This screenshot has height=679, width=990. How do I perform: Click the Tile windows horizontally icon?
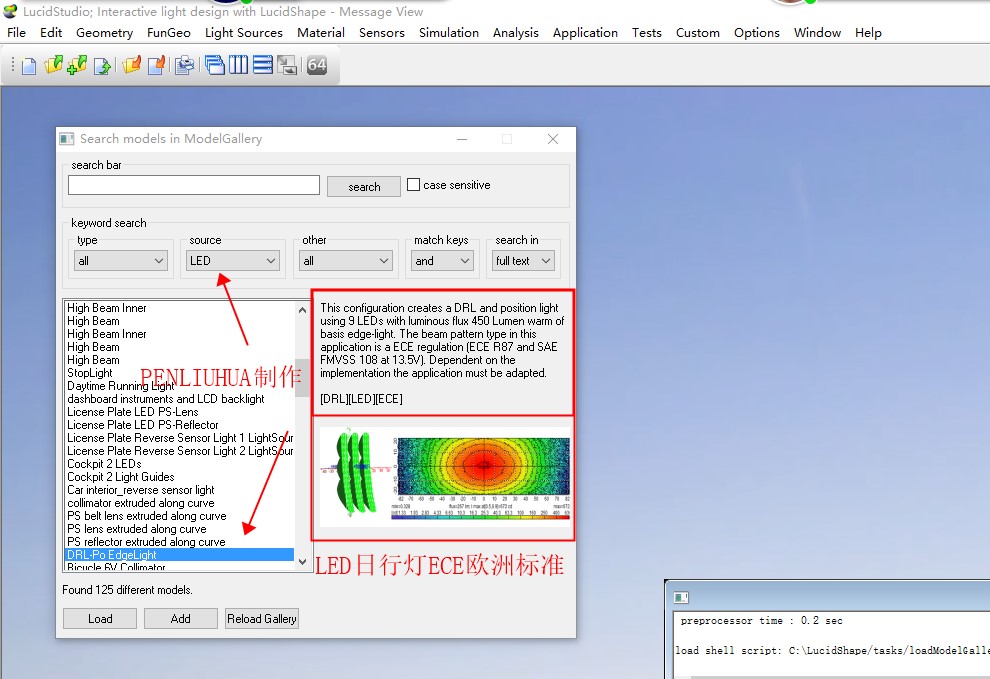(263, 65)
